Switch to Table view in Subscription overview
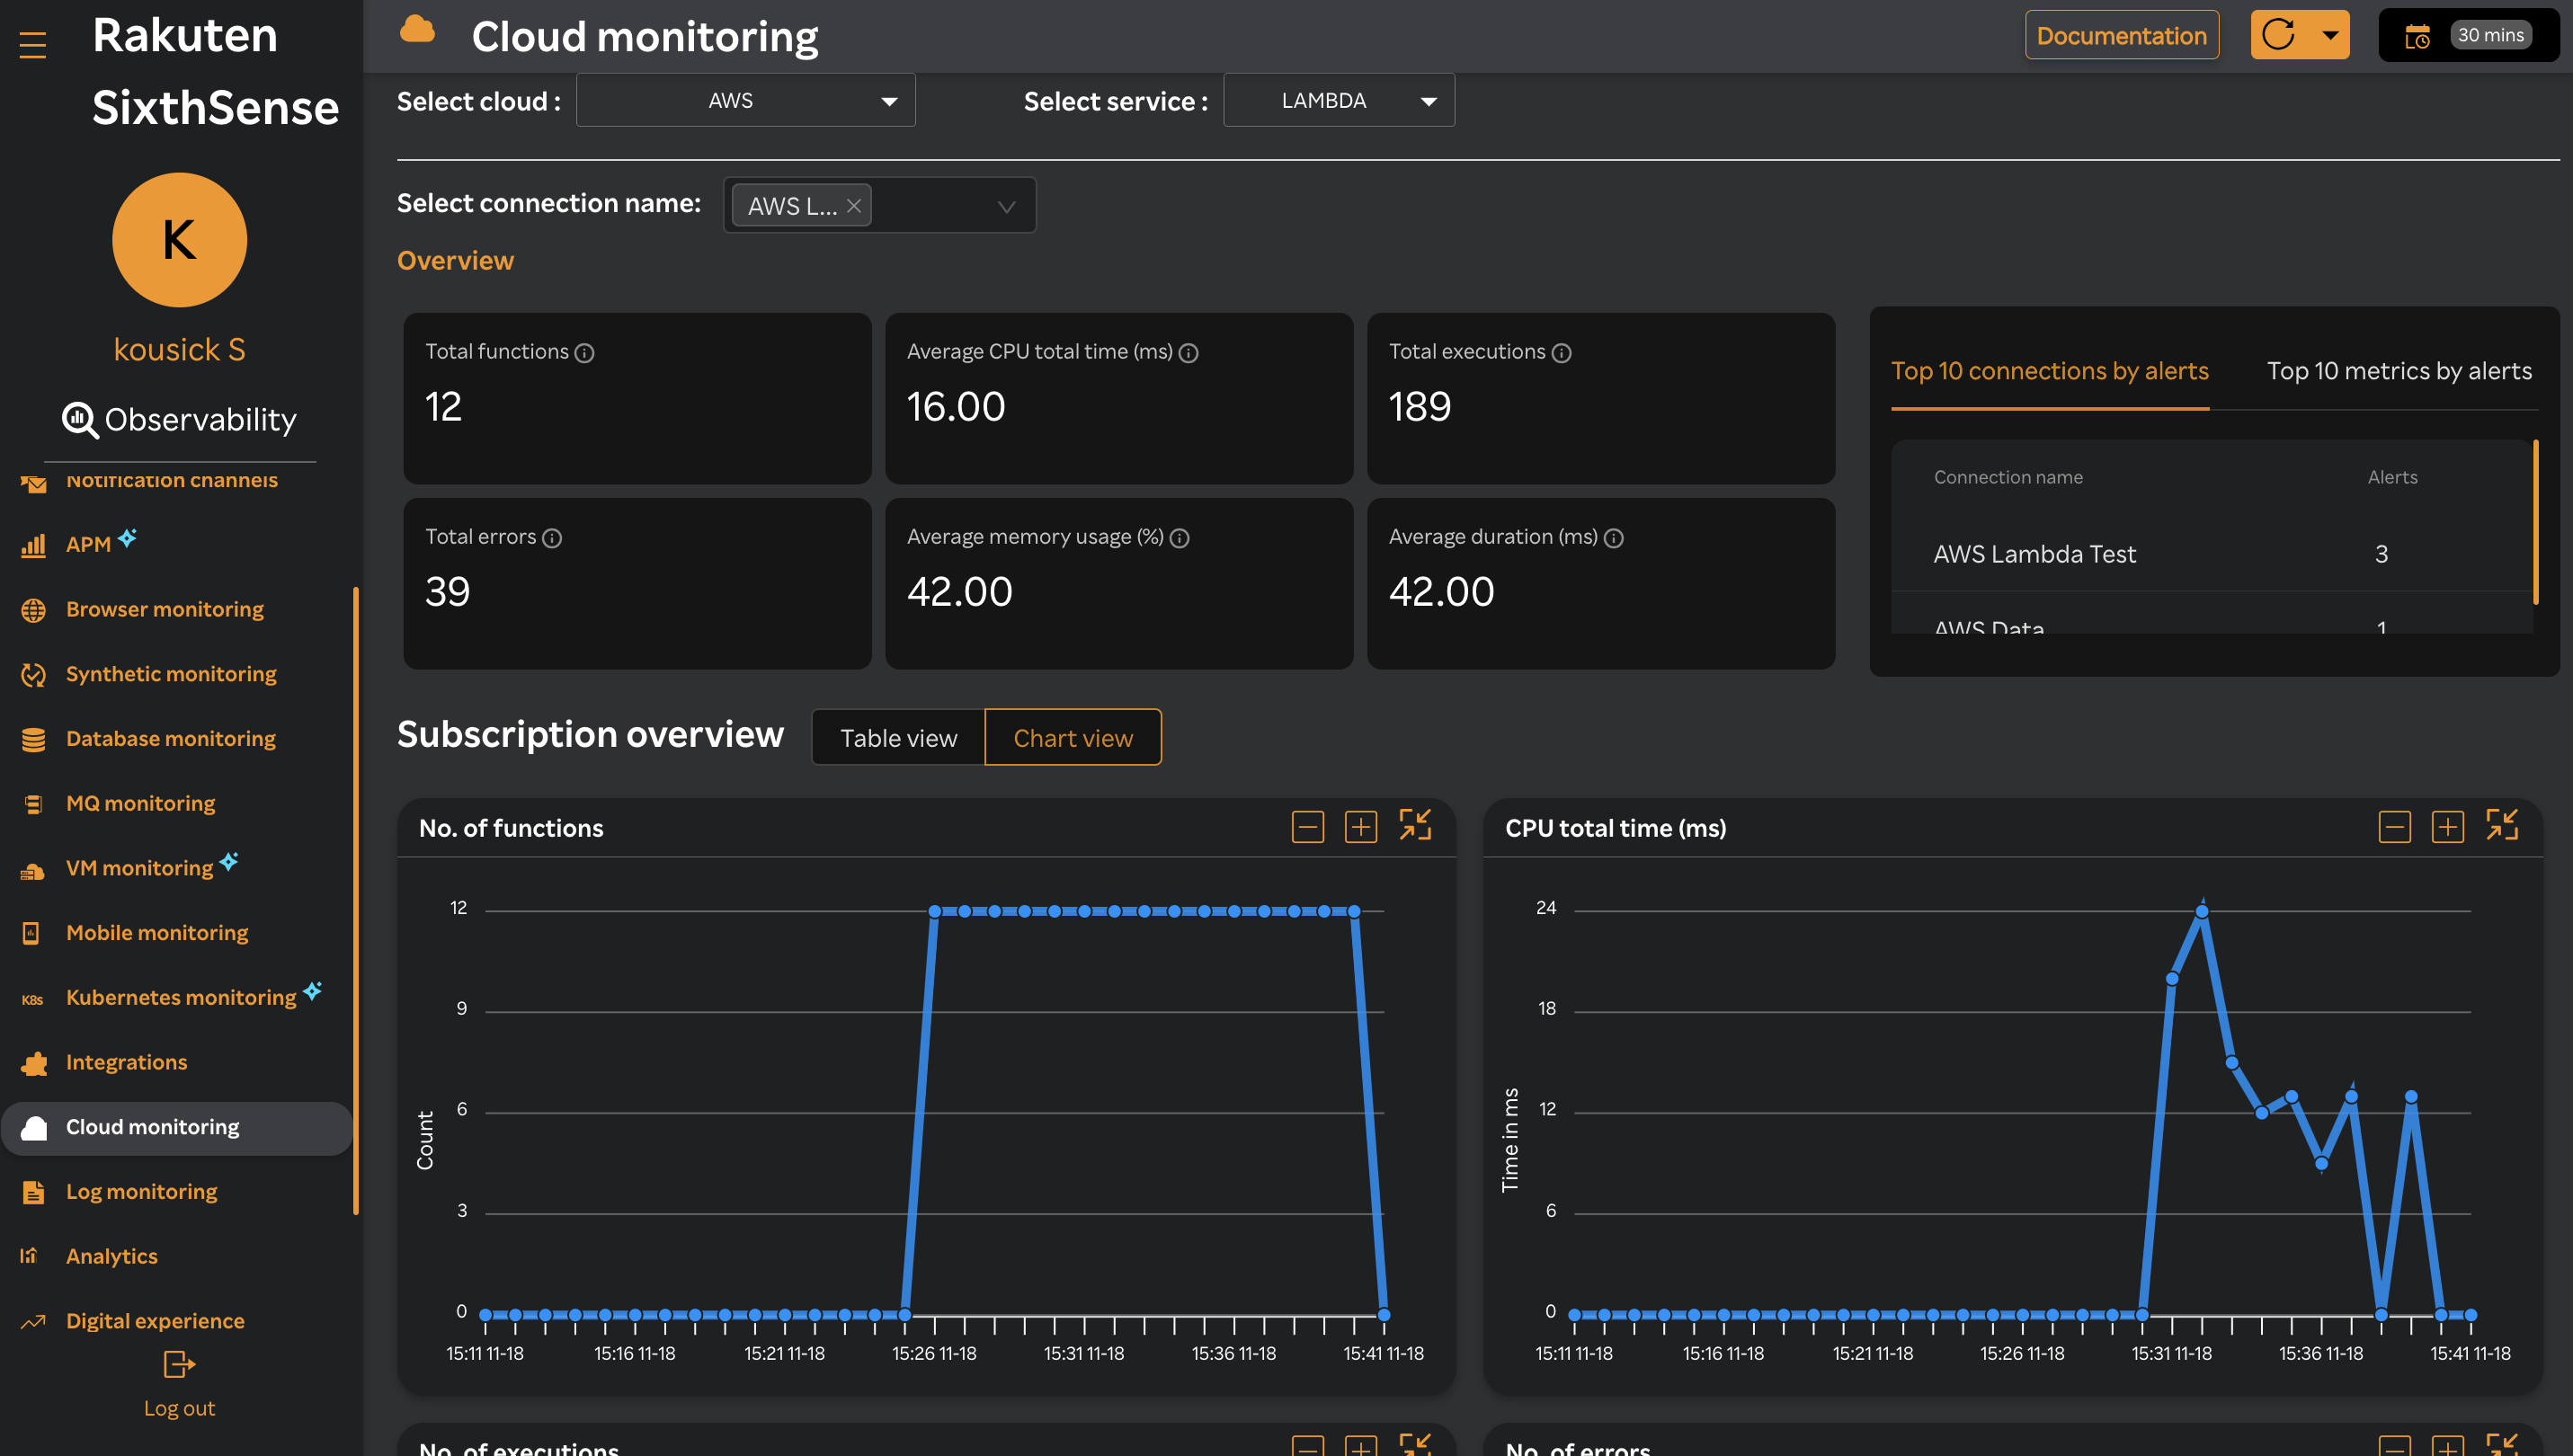 (x=898, y=737)
